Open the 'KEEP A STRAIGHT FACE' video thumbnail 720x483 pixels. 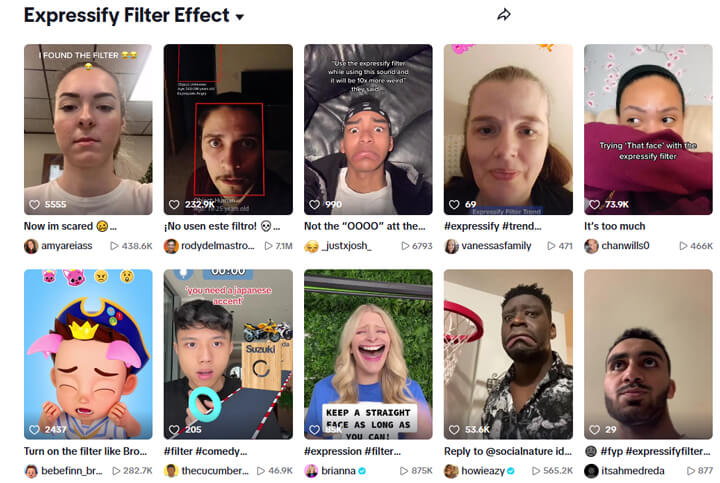click(x=368, y=354)
